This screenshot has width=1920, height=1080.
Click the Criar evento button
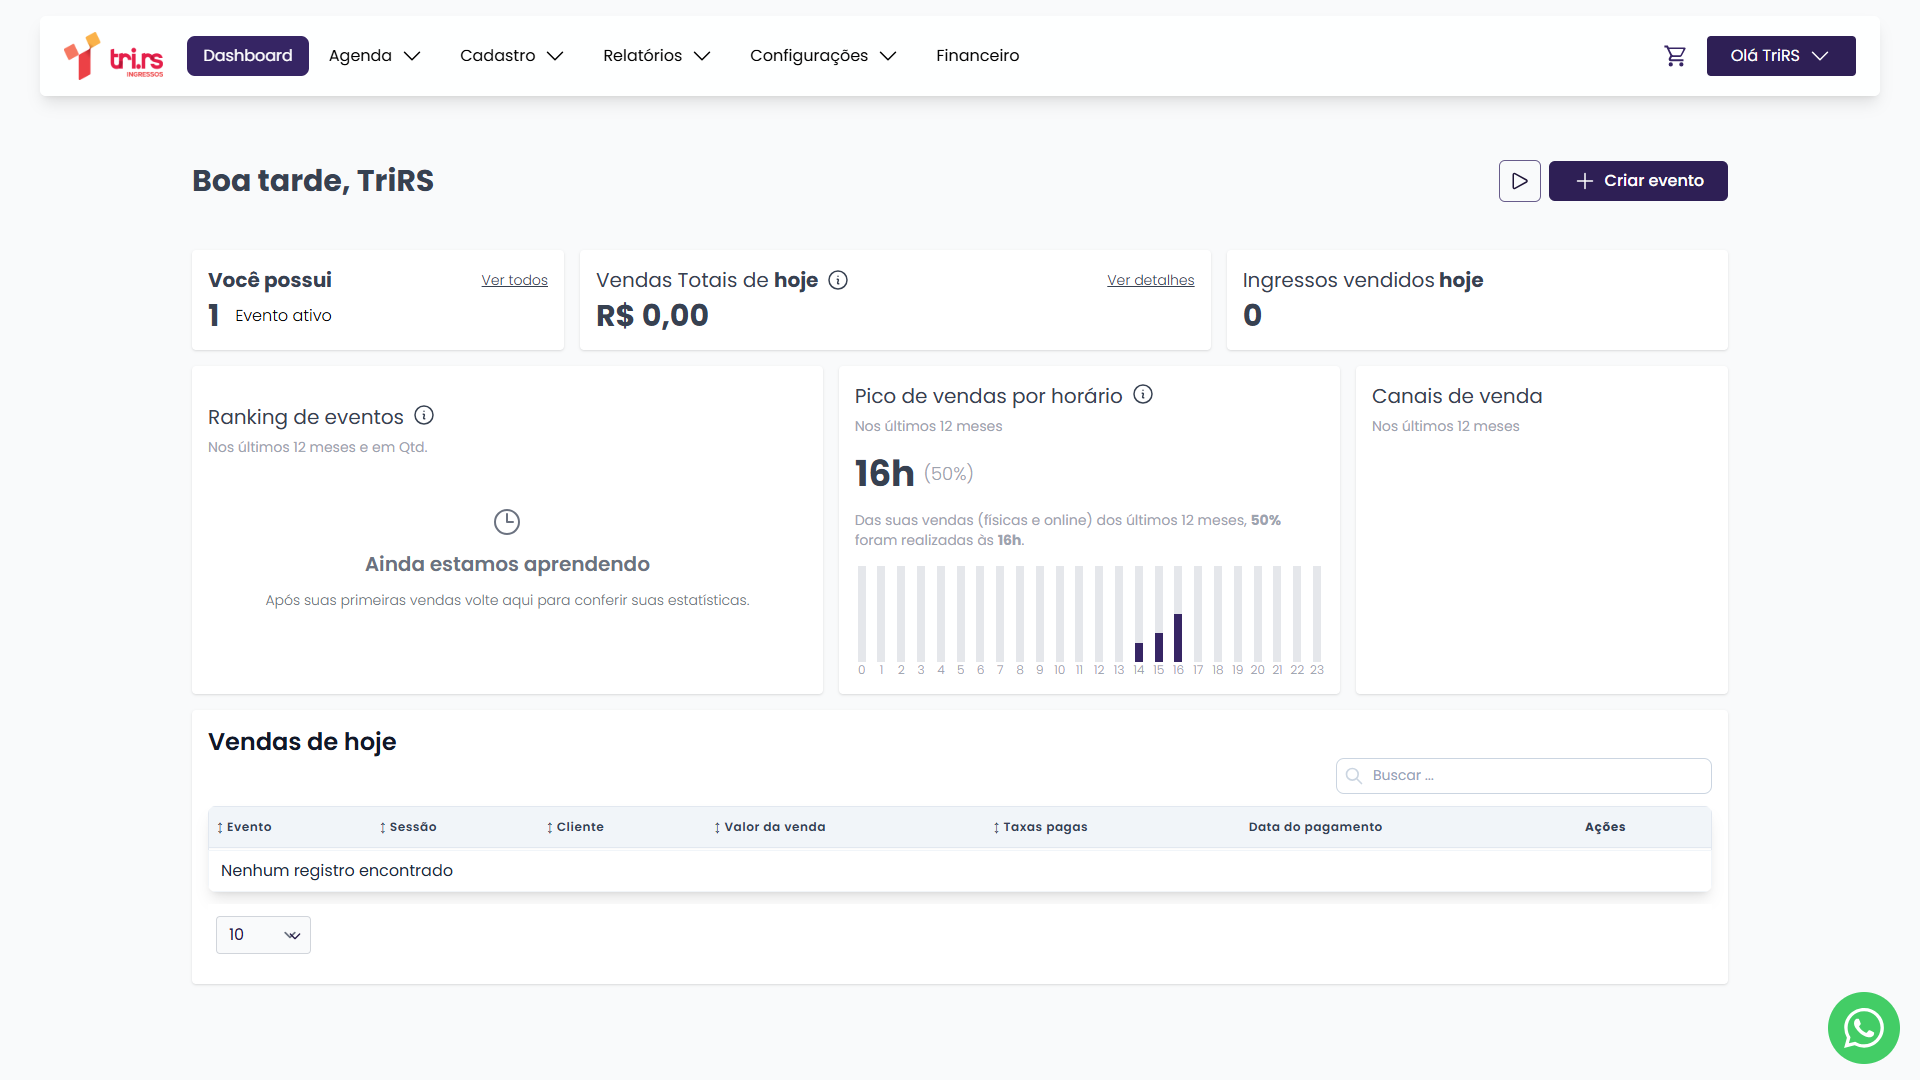[x=1637, y=181]
